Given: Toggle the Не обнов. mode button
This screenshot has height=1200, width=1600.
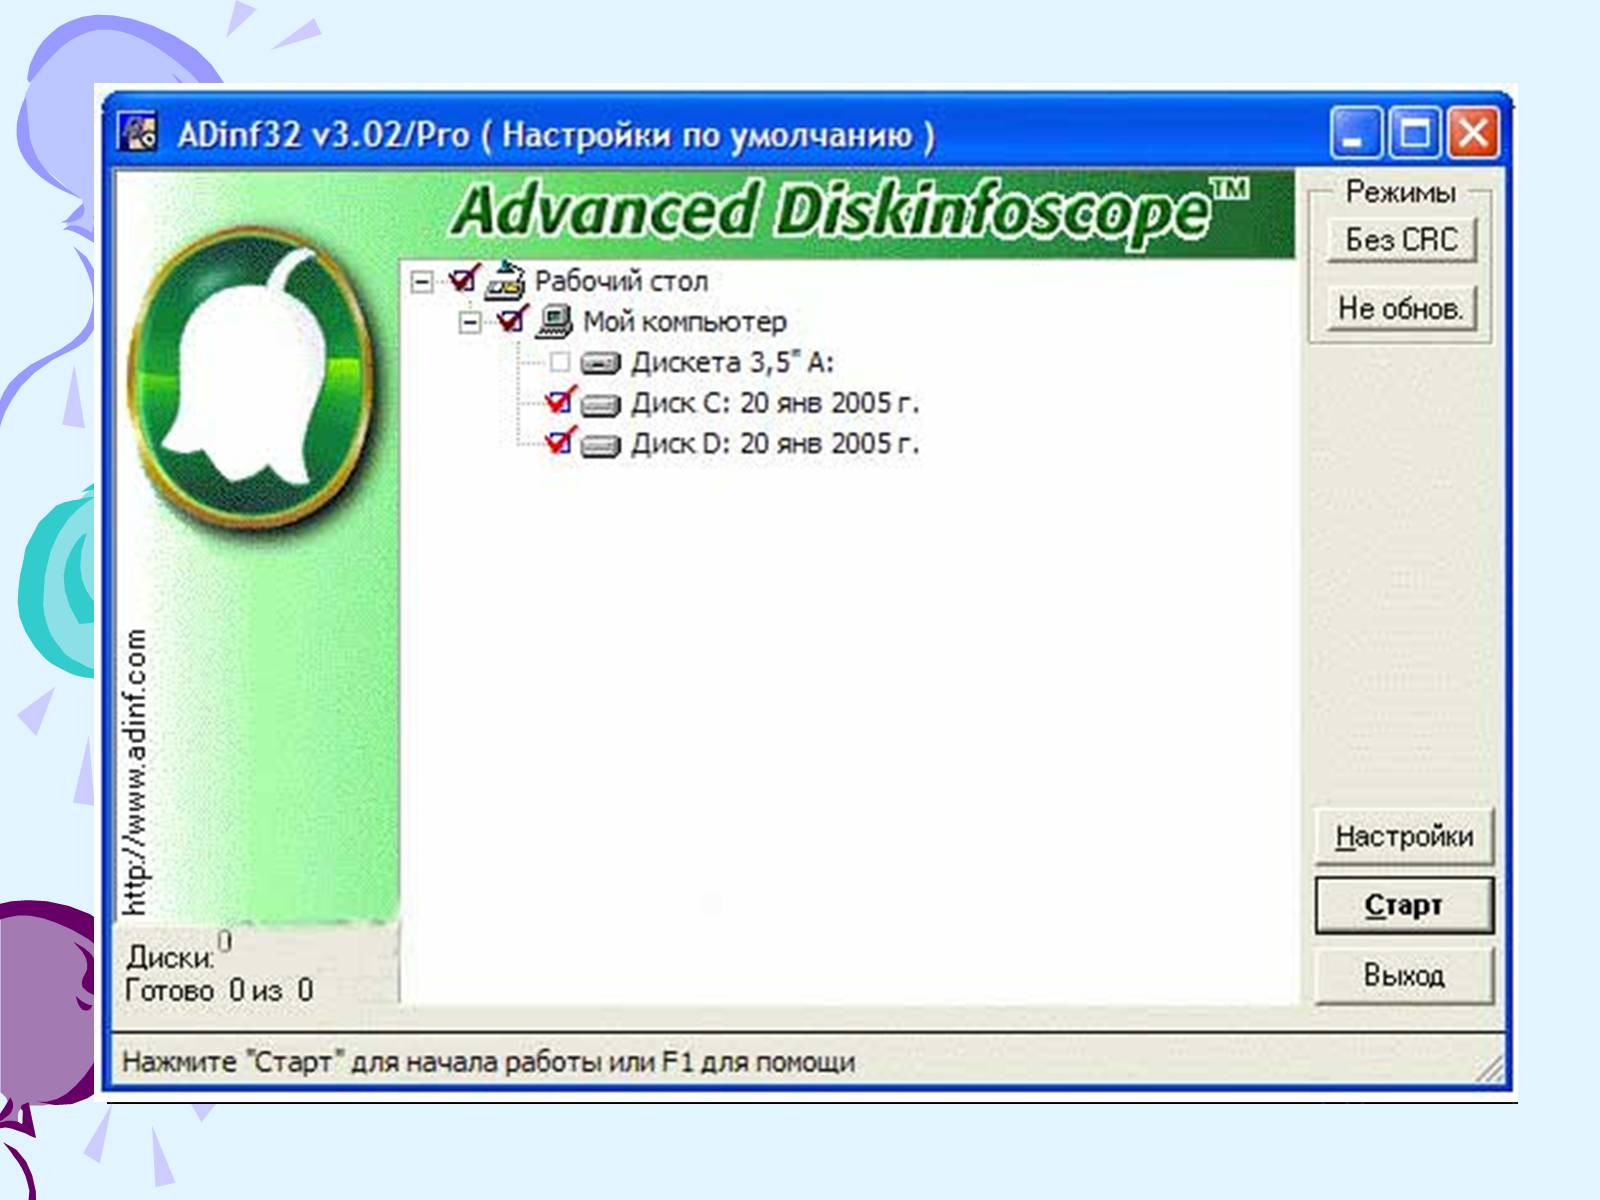Looking at the screenshot, I should (1401, 308).
